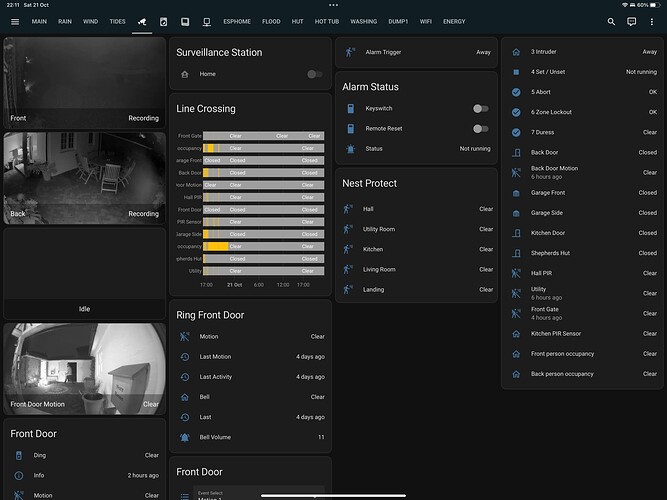Toggle the Keyswitch switch
Viewport: 667px width, 500px height.
pos(480,108)
